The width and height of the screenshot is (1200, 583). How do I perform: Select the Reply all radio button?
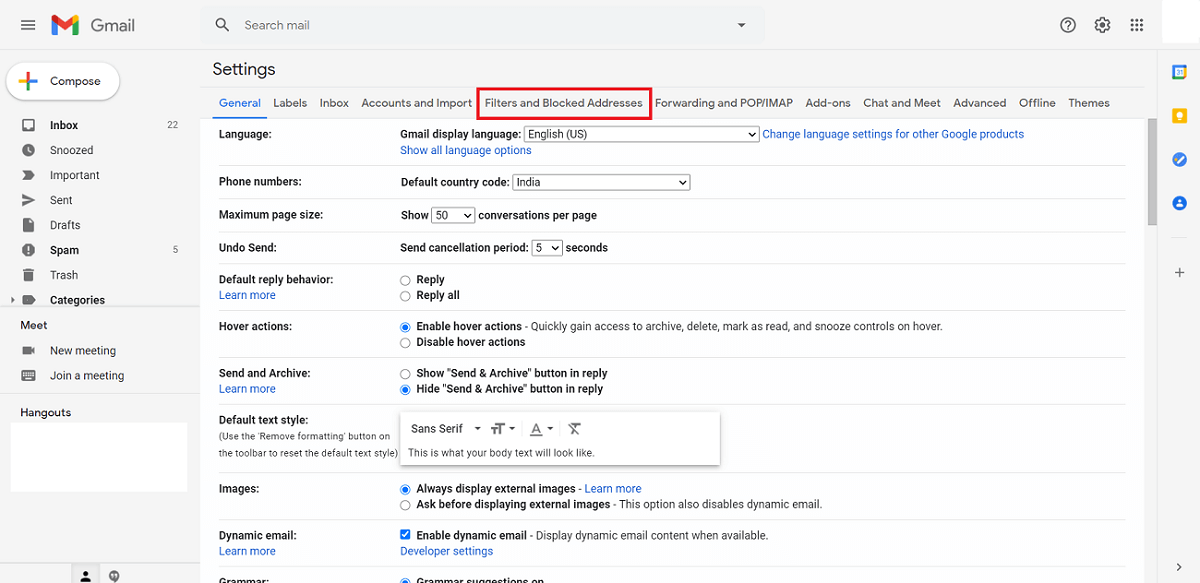pos(405,296)
